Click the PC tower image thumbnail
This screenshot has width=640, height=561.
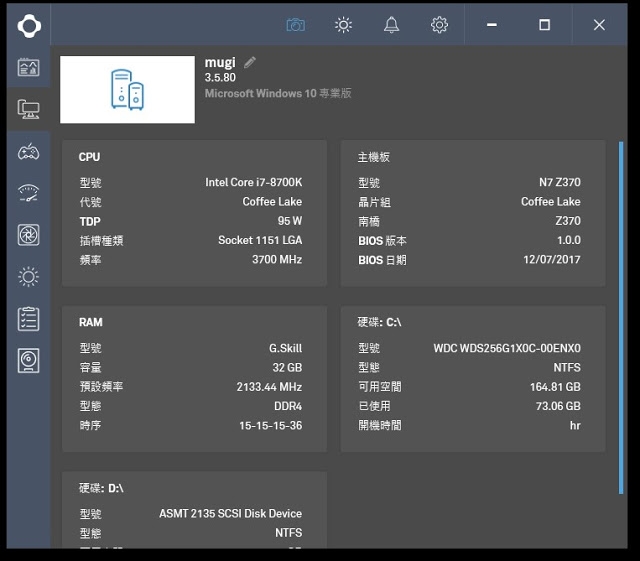pos(127,89)
